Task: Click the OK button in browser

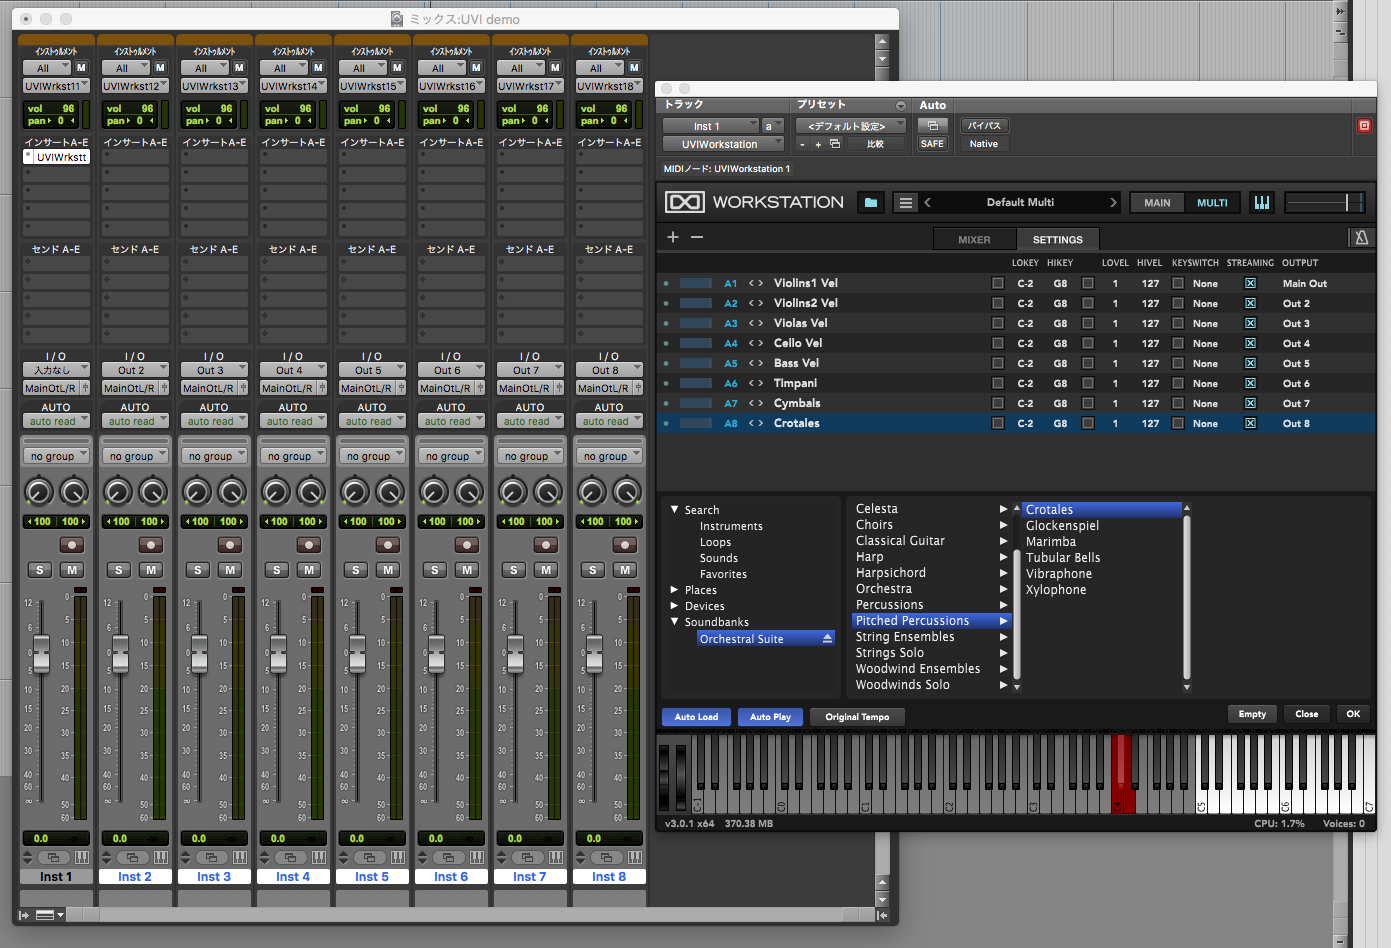Action: tap(1353, 714)
